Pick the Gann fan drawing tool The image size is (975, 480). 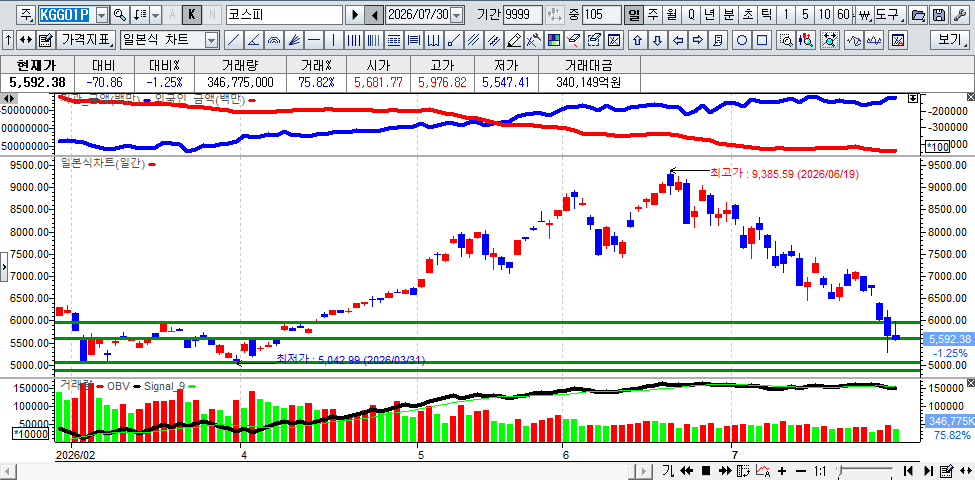293,40
